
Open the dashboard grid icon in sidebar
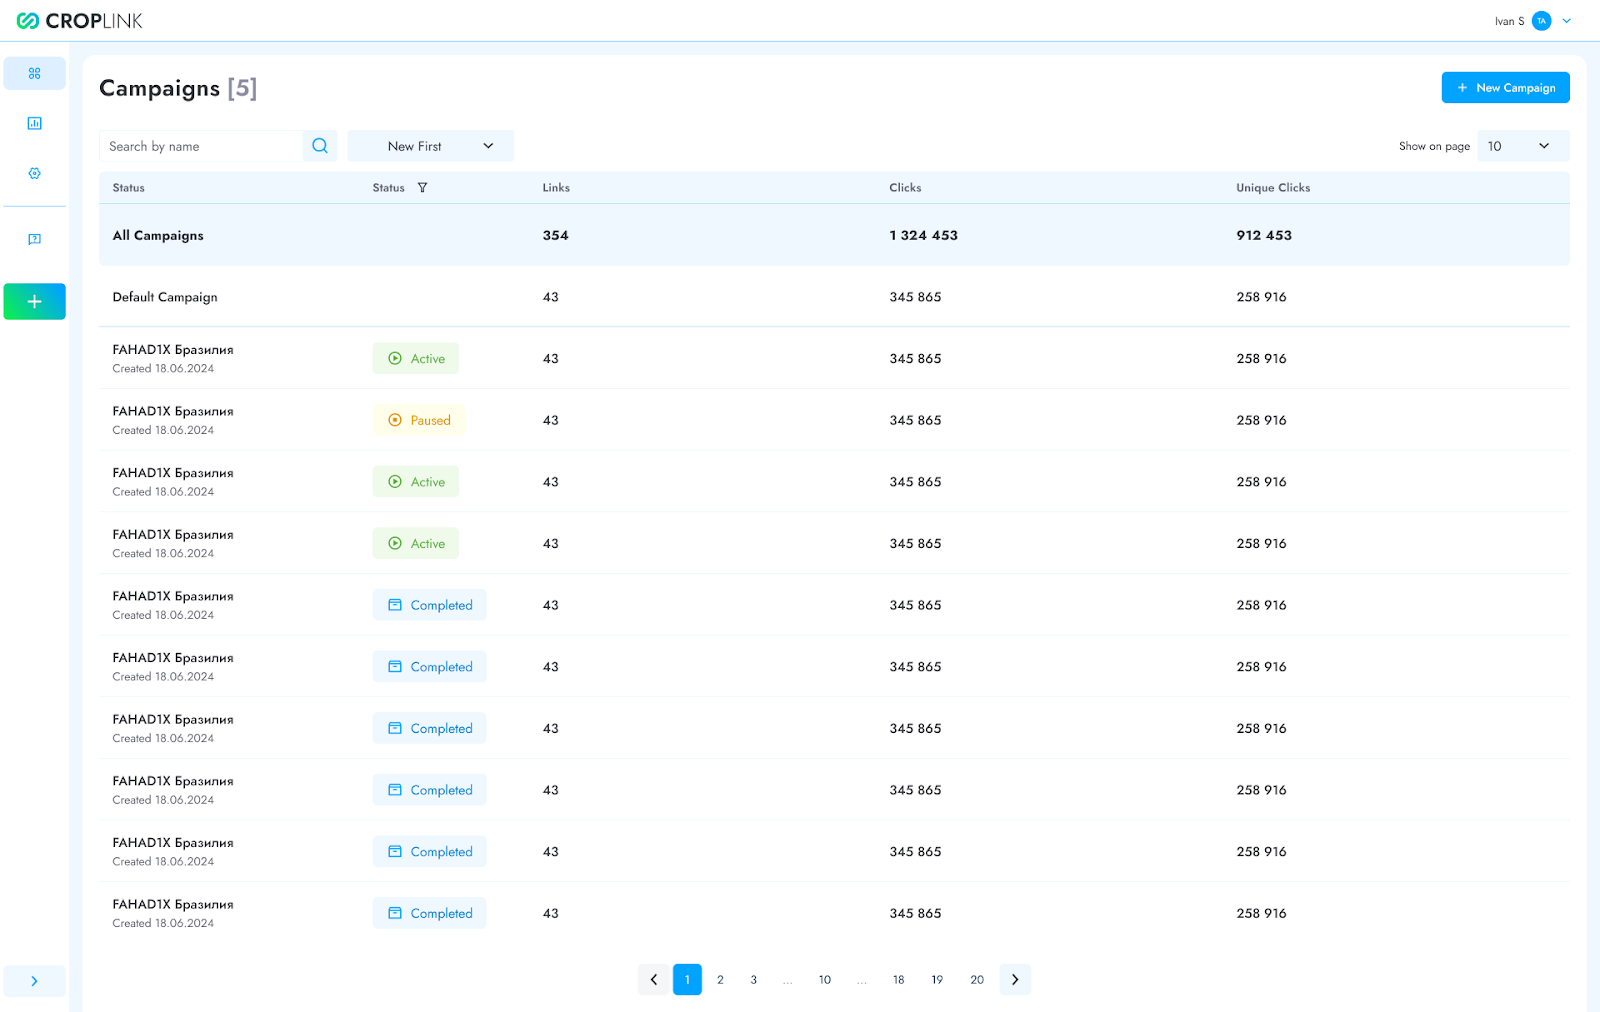coord(34,74)
